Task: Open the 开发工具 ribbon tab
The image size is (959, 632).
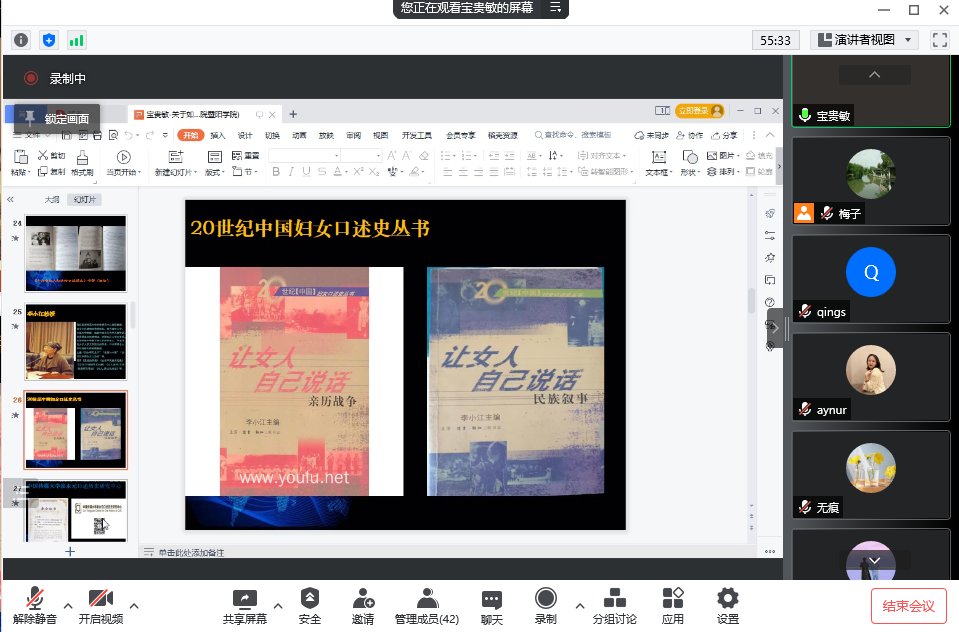Action: click(417, 135)
